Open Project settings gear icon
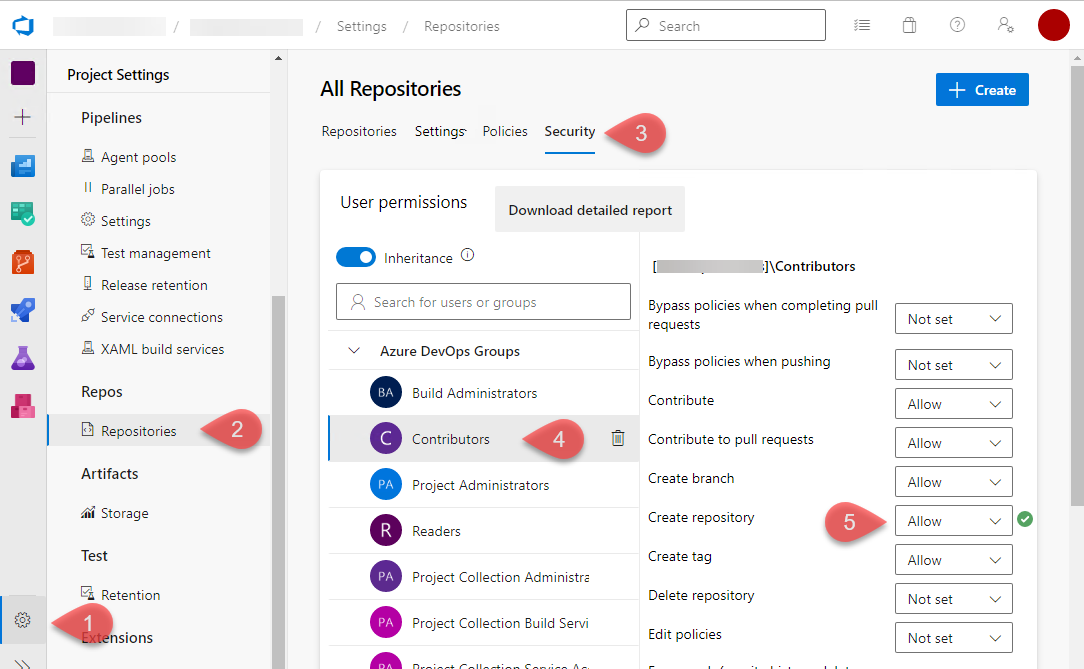1084x669 pixels. point(23,620)
